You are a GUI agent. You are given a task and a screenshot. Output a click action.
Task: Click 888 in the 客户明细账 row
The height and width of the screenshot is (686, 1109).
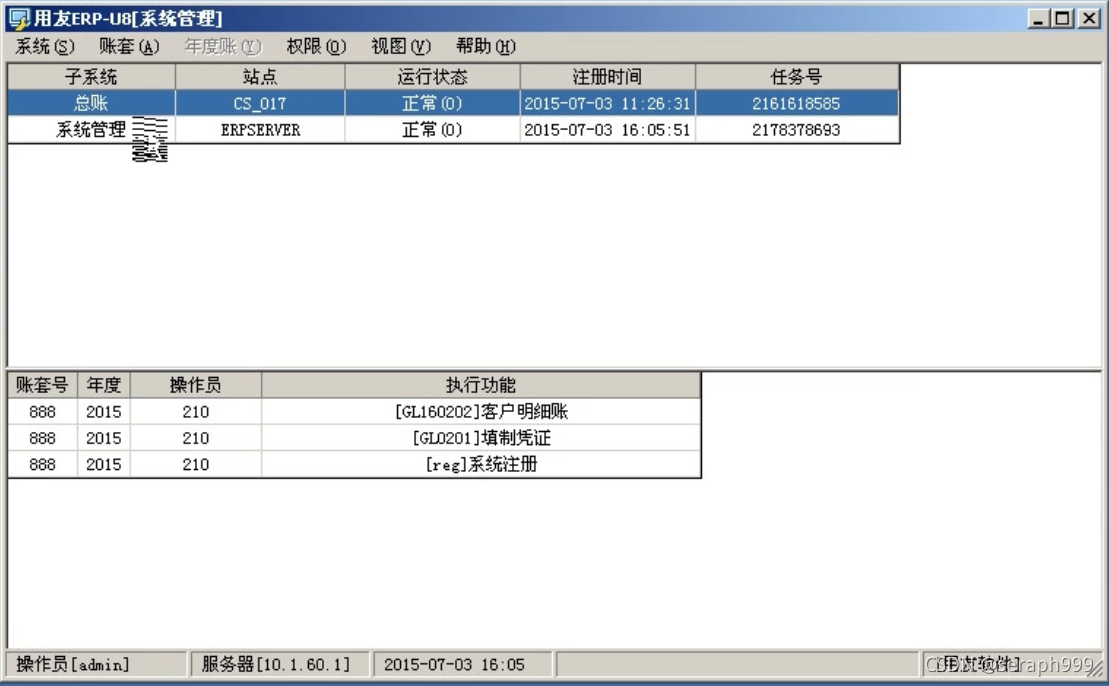[x=42, y=412]
